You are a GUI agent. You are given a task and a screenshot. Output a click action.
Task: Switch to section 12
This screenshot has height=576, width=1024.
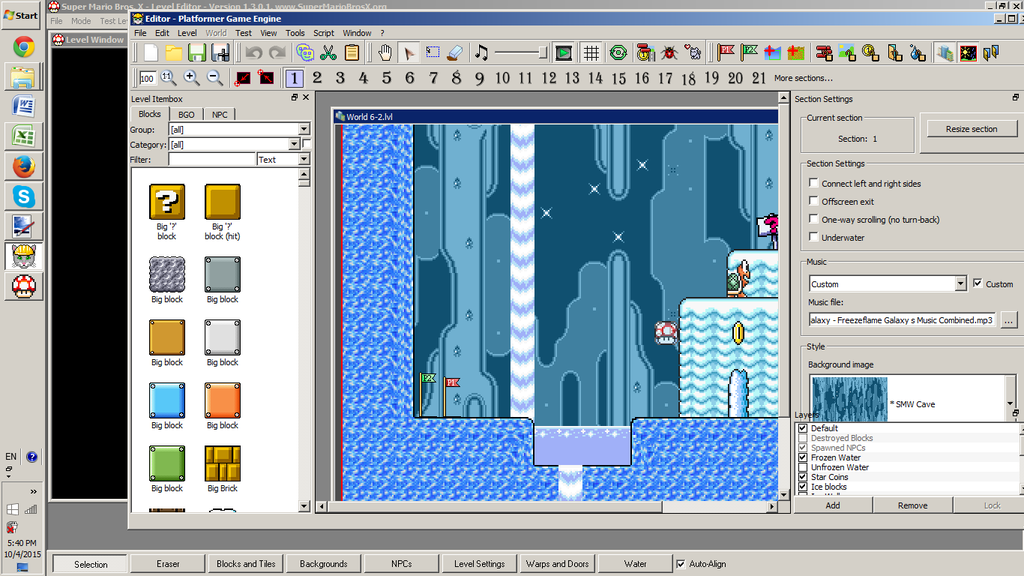pyautogui.click(x=549, y=78)
